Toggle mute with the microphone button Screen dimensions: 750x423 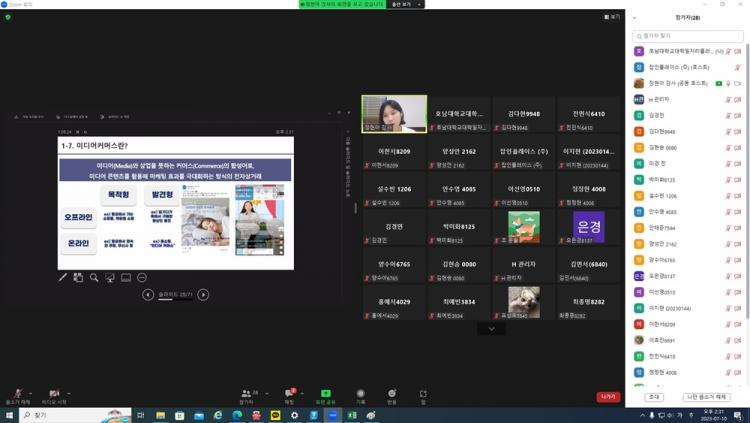click(17, 393)
